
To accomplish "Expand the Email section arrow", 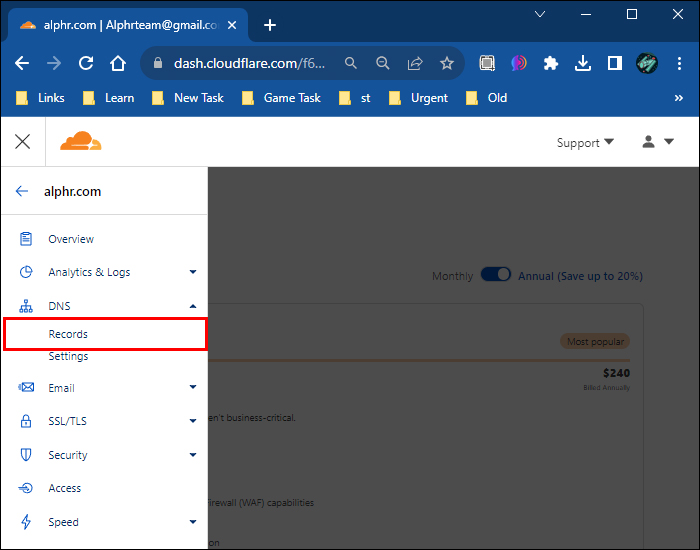I will click(193, 387).
